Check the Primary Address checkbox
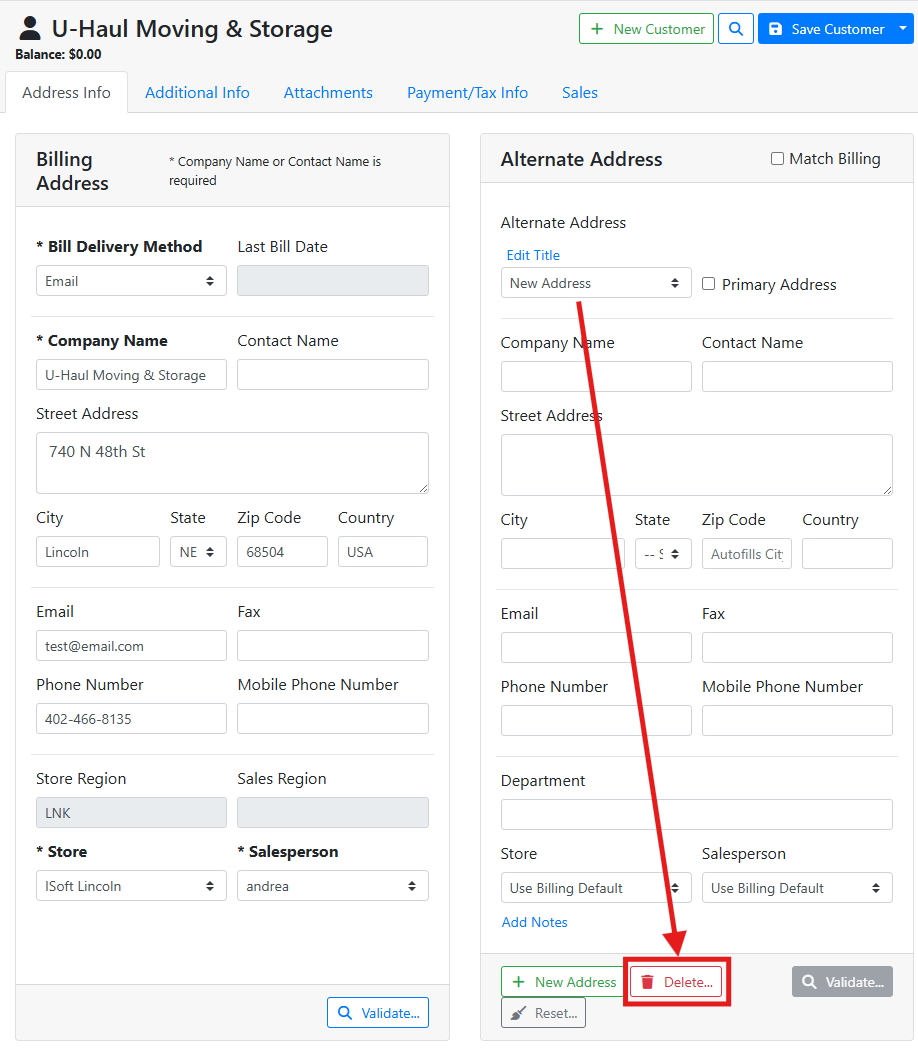This screenshot has width=918, height=1061. (709, 284)
